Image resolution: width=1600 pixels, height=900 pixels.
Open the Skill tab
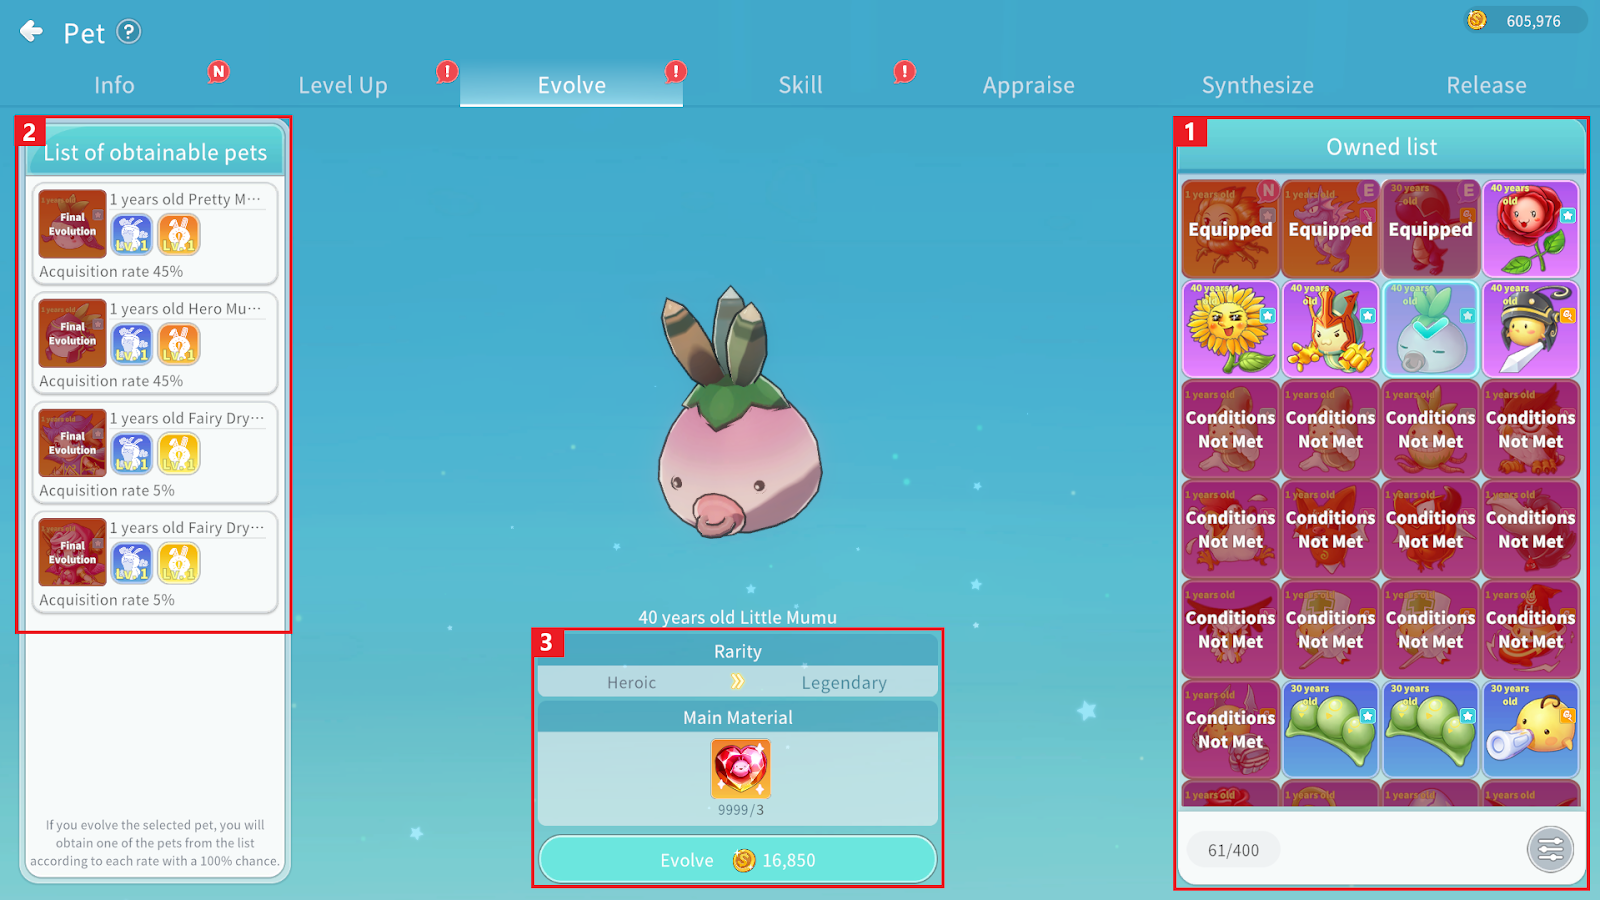800,85
